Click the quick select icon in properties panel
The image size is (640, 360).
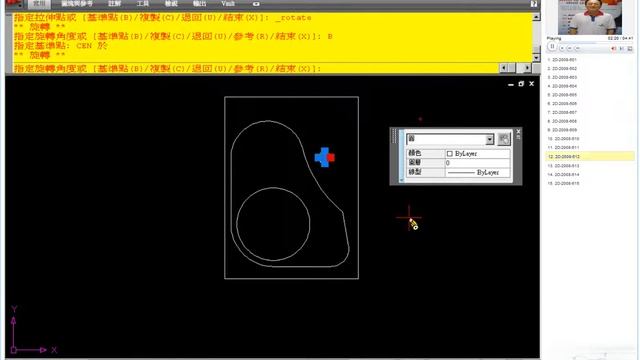(504, 139)
